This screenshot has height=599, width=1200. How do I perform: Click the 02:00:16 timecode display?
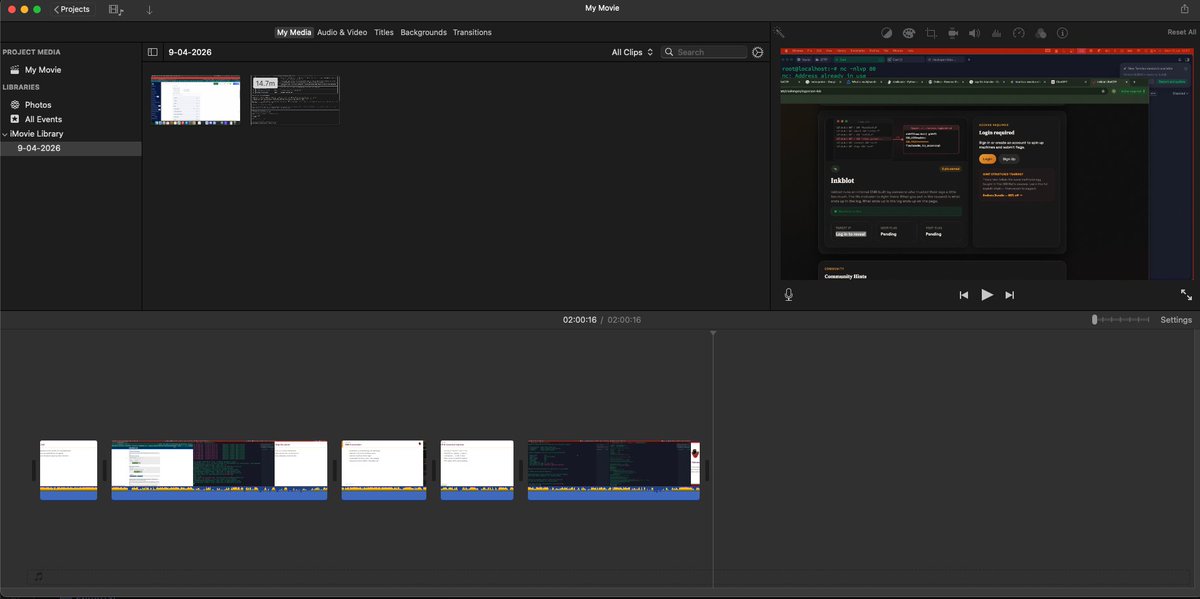coord(580,320)
